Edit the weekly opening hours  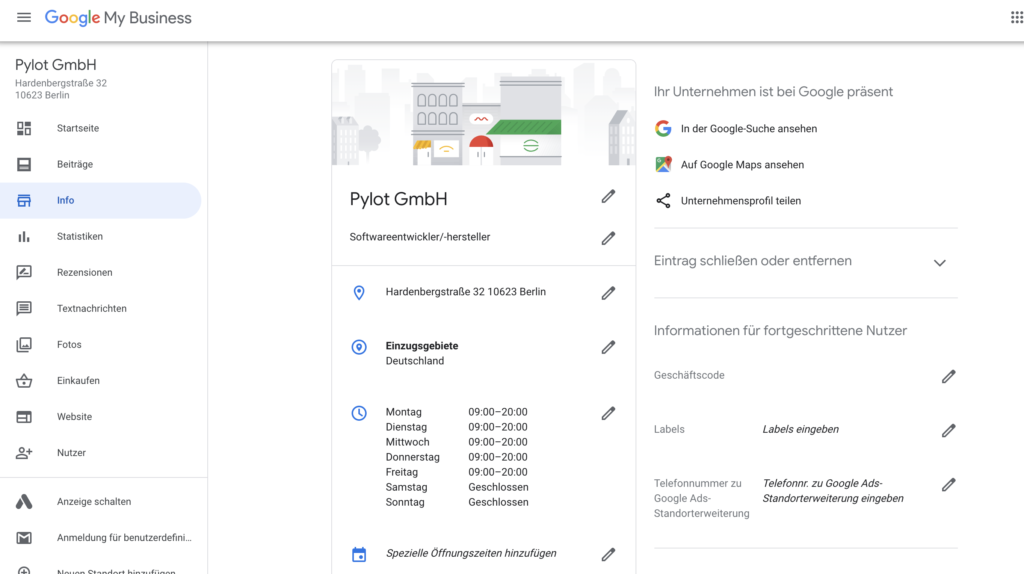[608, 413]
